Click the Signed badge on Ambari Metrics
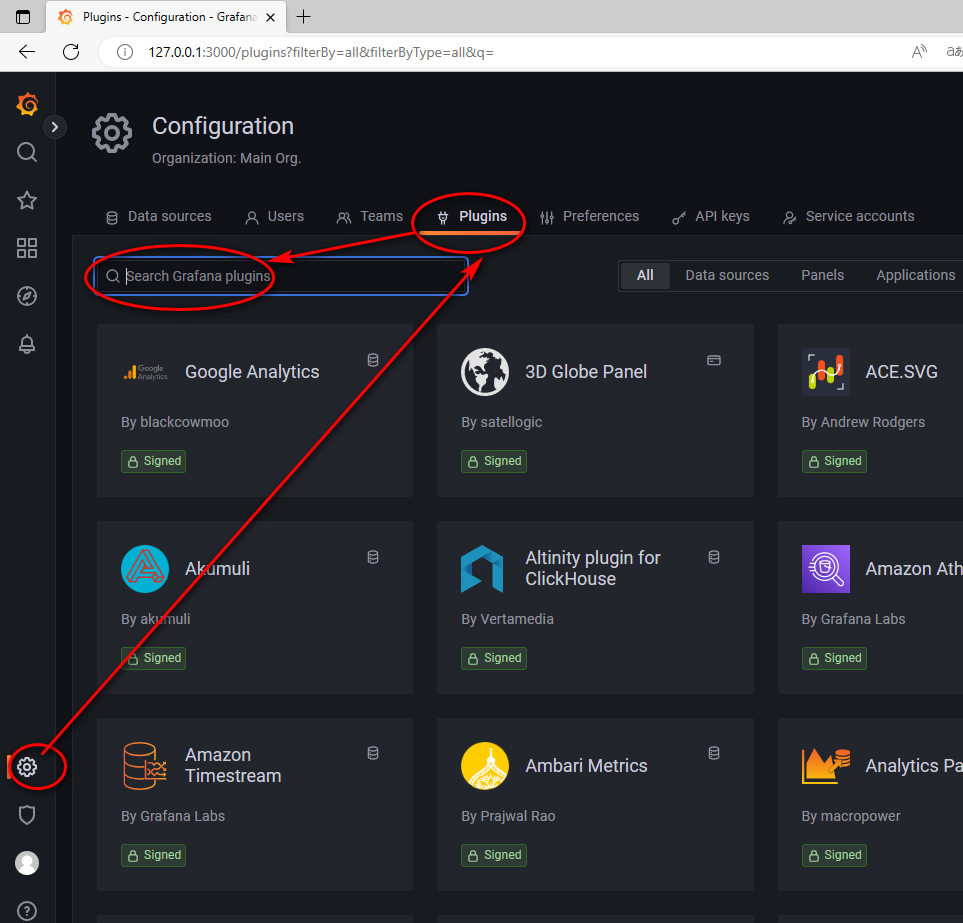Screen dimensions: 963x923 coord(494,855)
